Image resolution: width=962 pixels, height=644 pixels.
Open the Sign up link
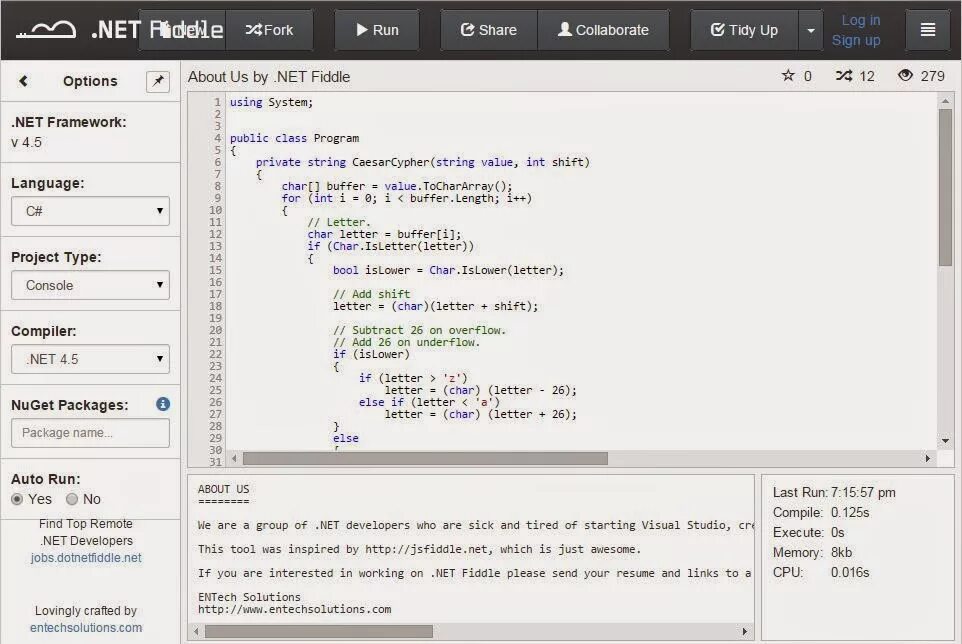(x=856, y=40)
